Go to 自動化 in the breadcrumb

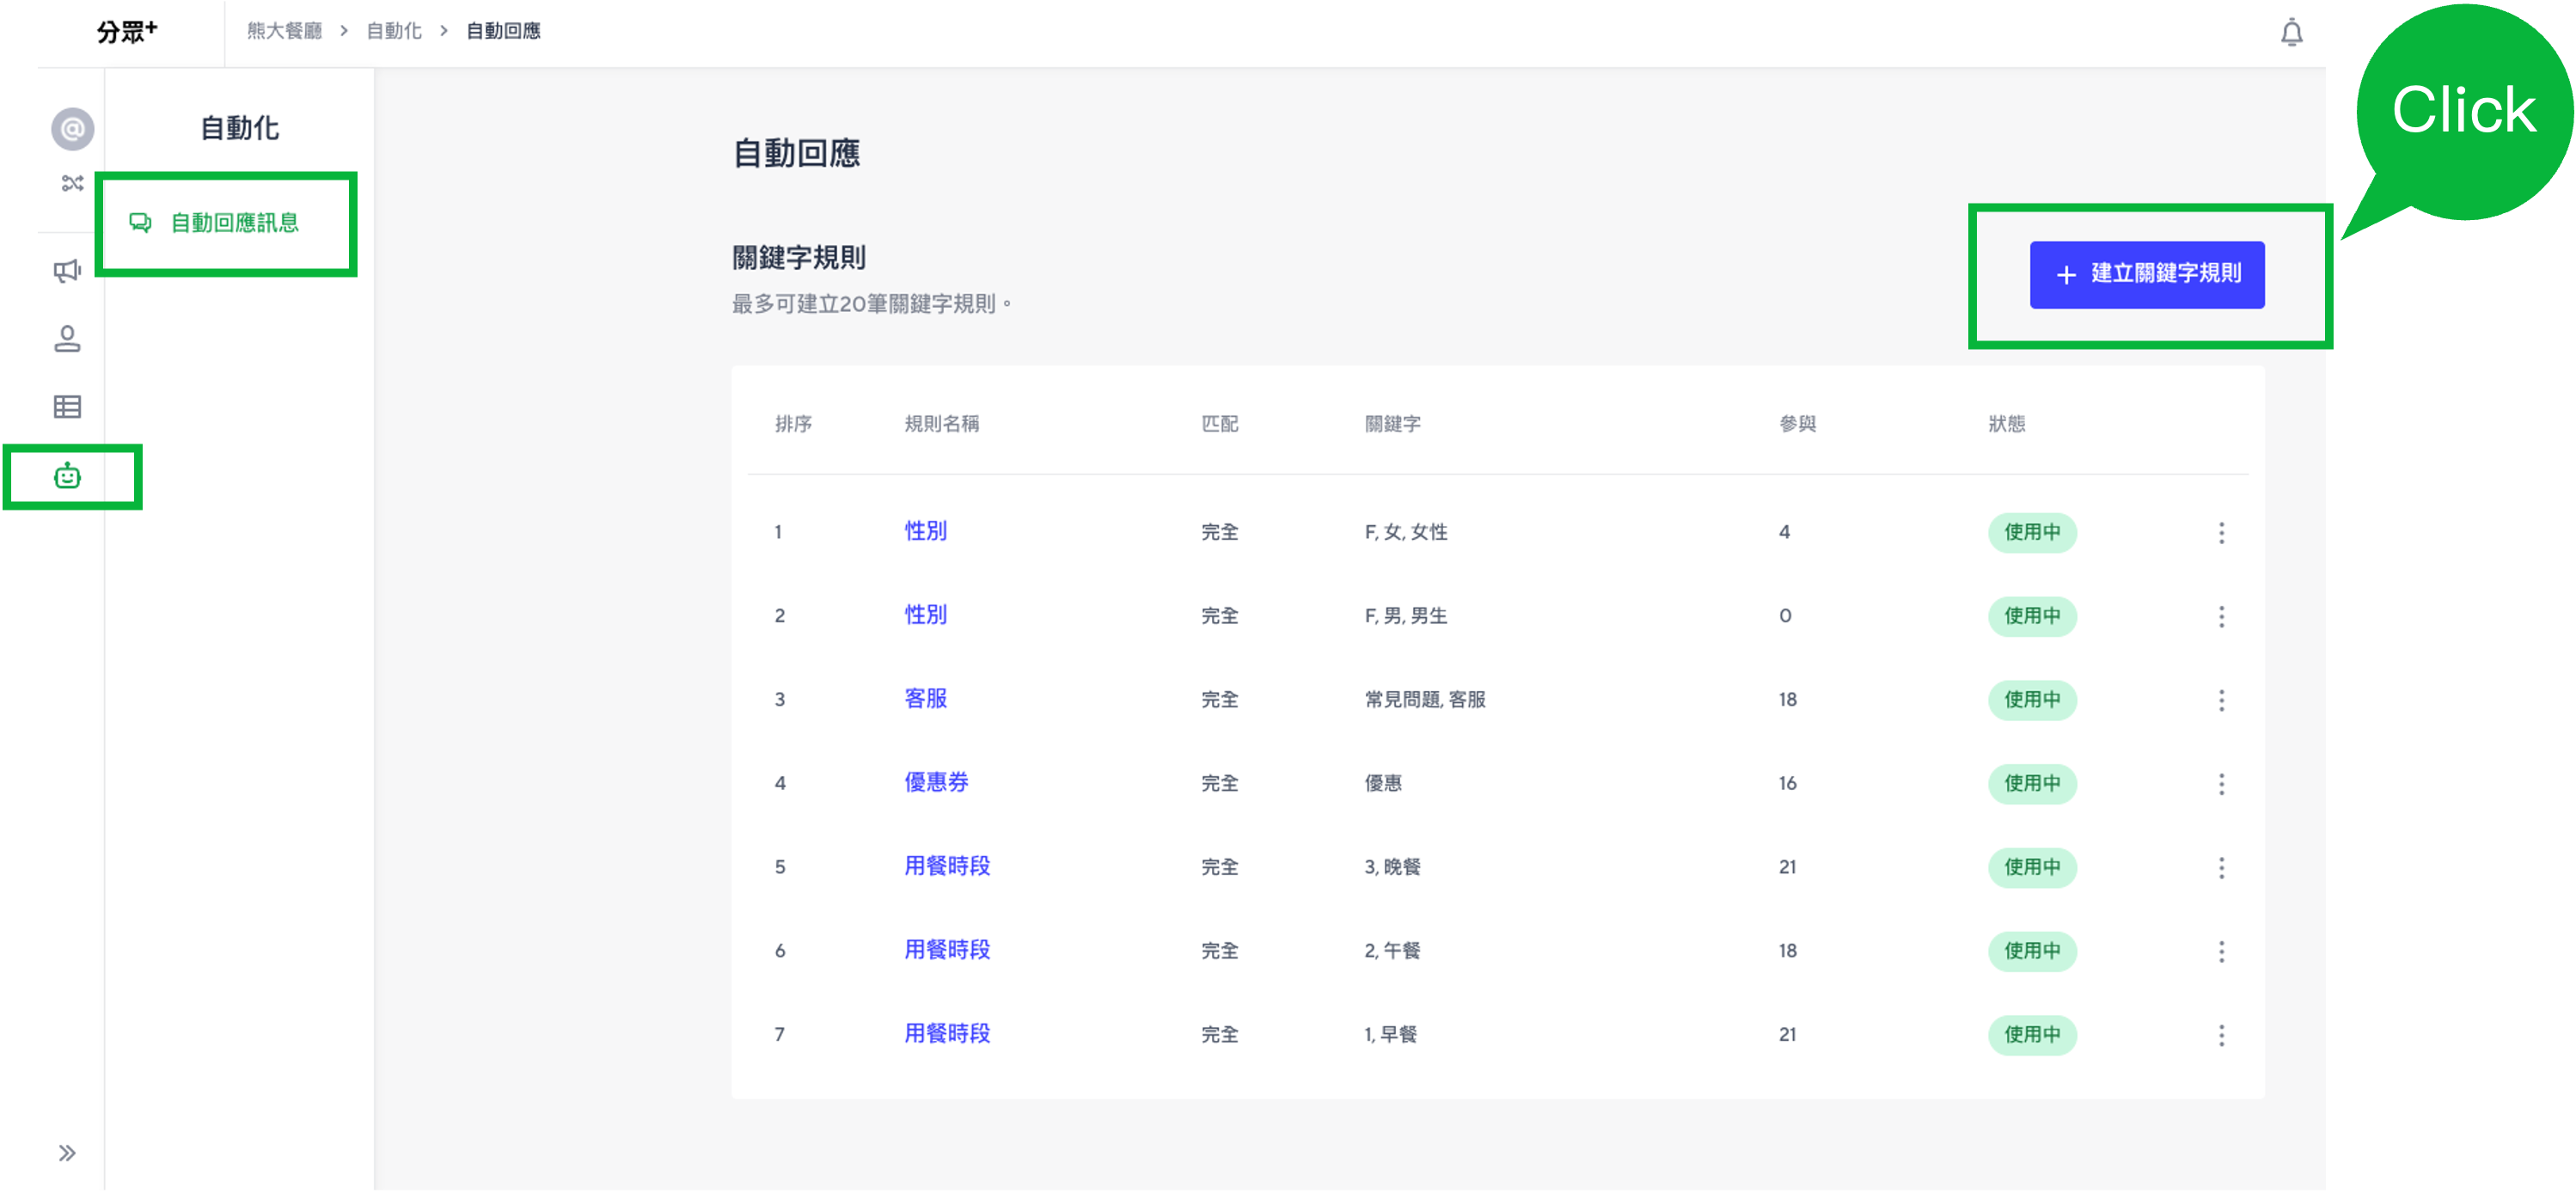click(x=394, y=31)
